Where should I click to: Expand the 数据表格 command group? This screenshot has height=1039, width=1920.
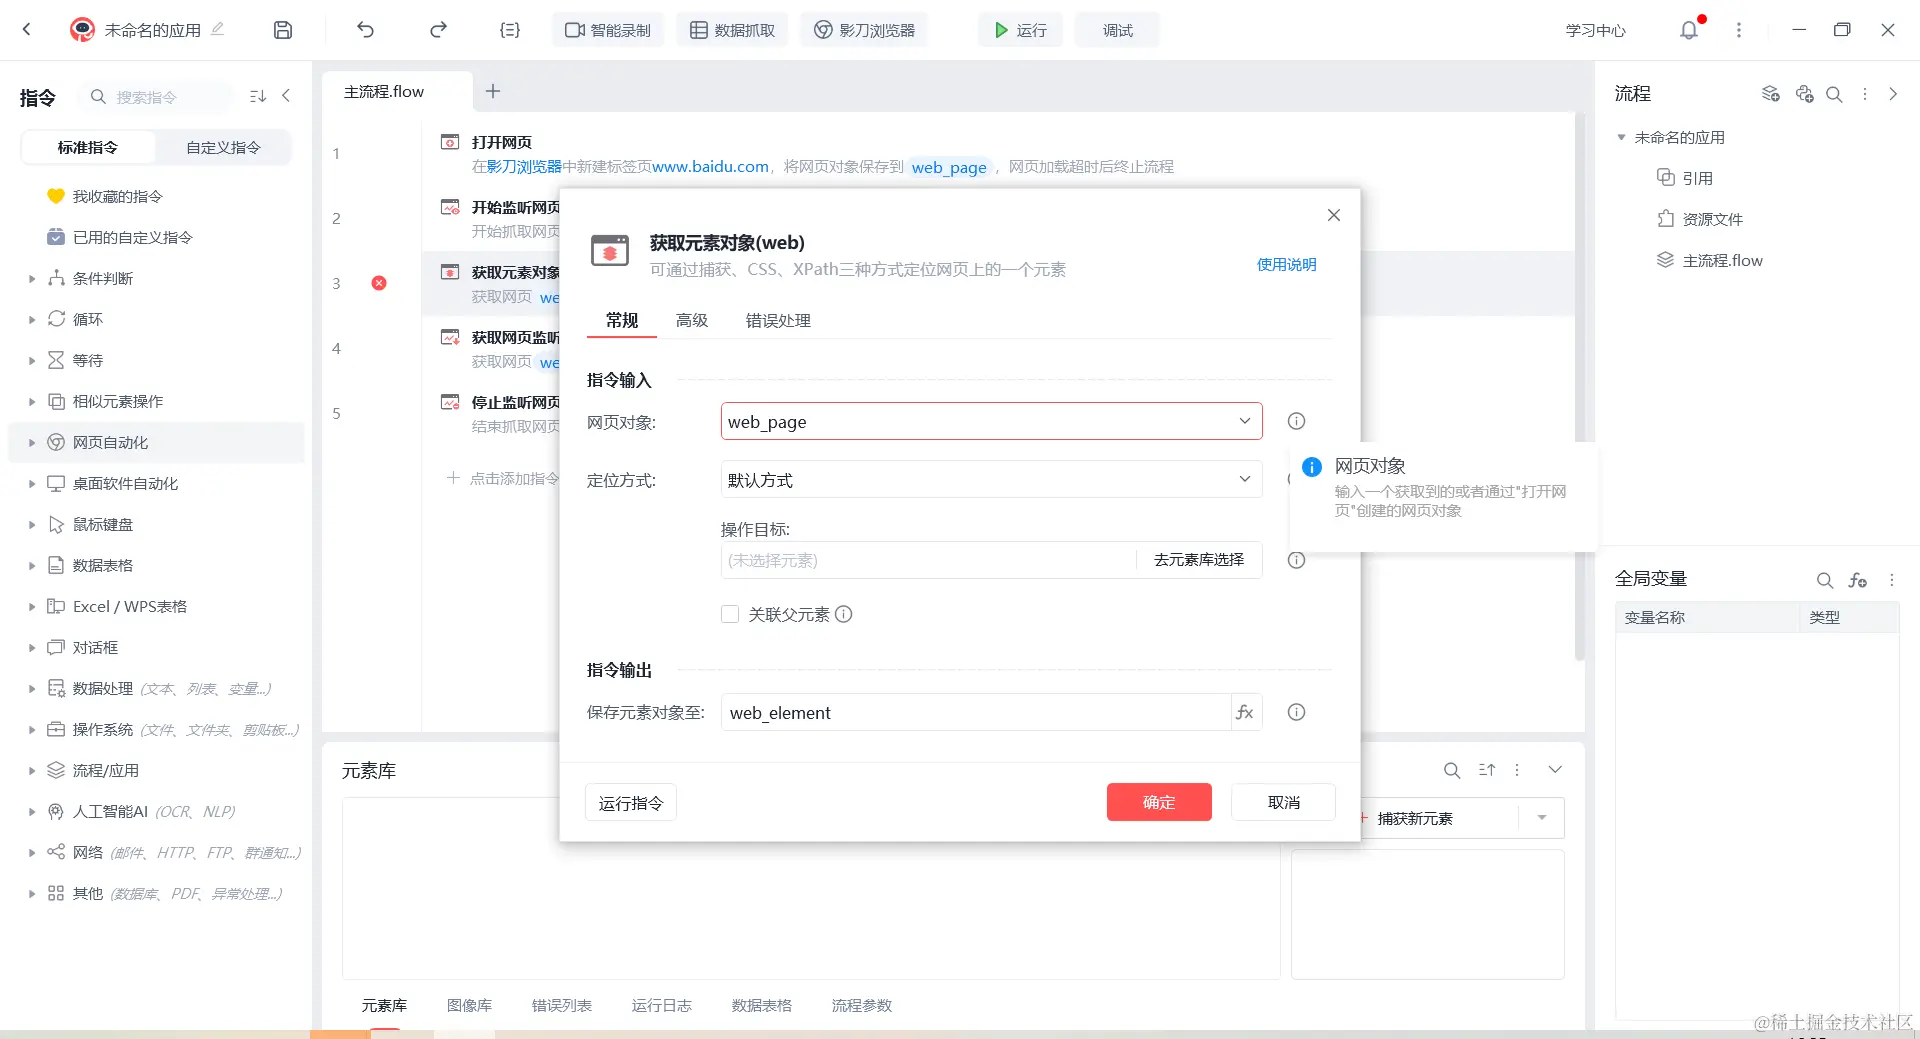tap(32, 566)
